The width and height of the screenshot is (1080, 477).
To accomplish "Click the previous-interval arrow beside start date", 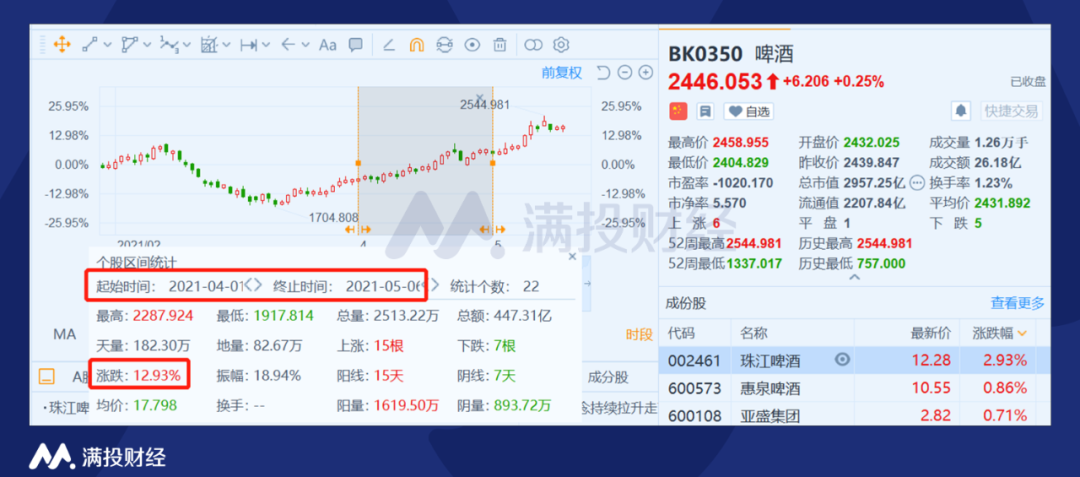I will tap(249, 284).
